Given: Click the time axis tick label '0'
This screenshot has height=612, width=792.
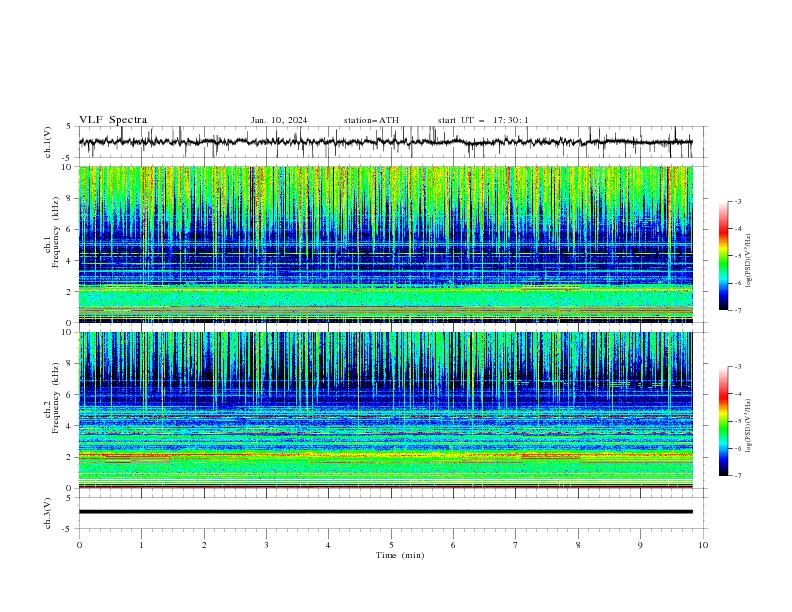Looking at the screenshot, I should pos(79,545).
